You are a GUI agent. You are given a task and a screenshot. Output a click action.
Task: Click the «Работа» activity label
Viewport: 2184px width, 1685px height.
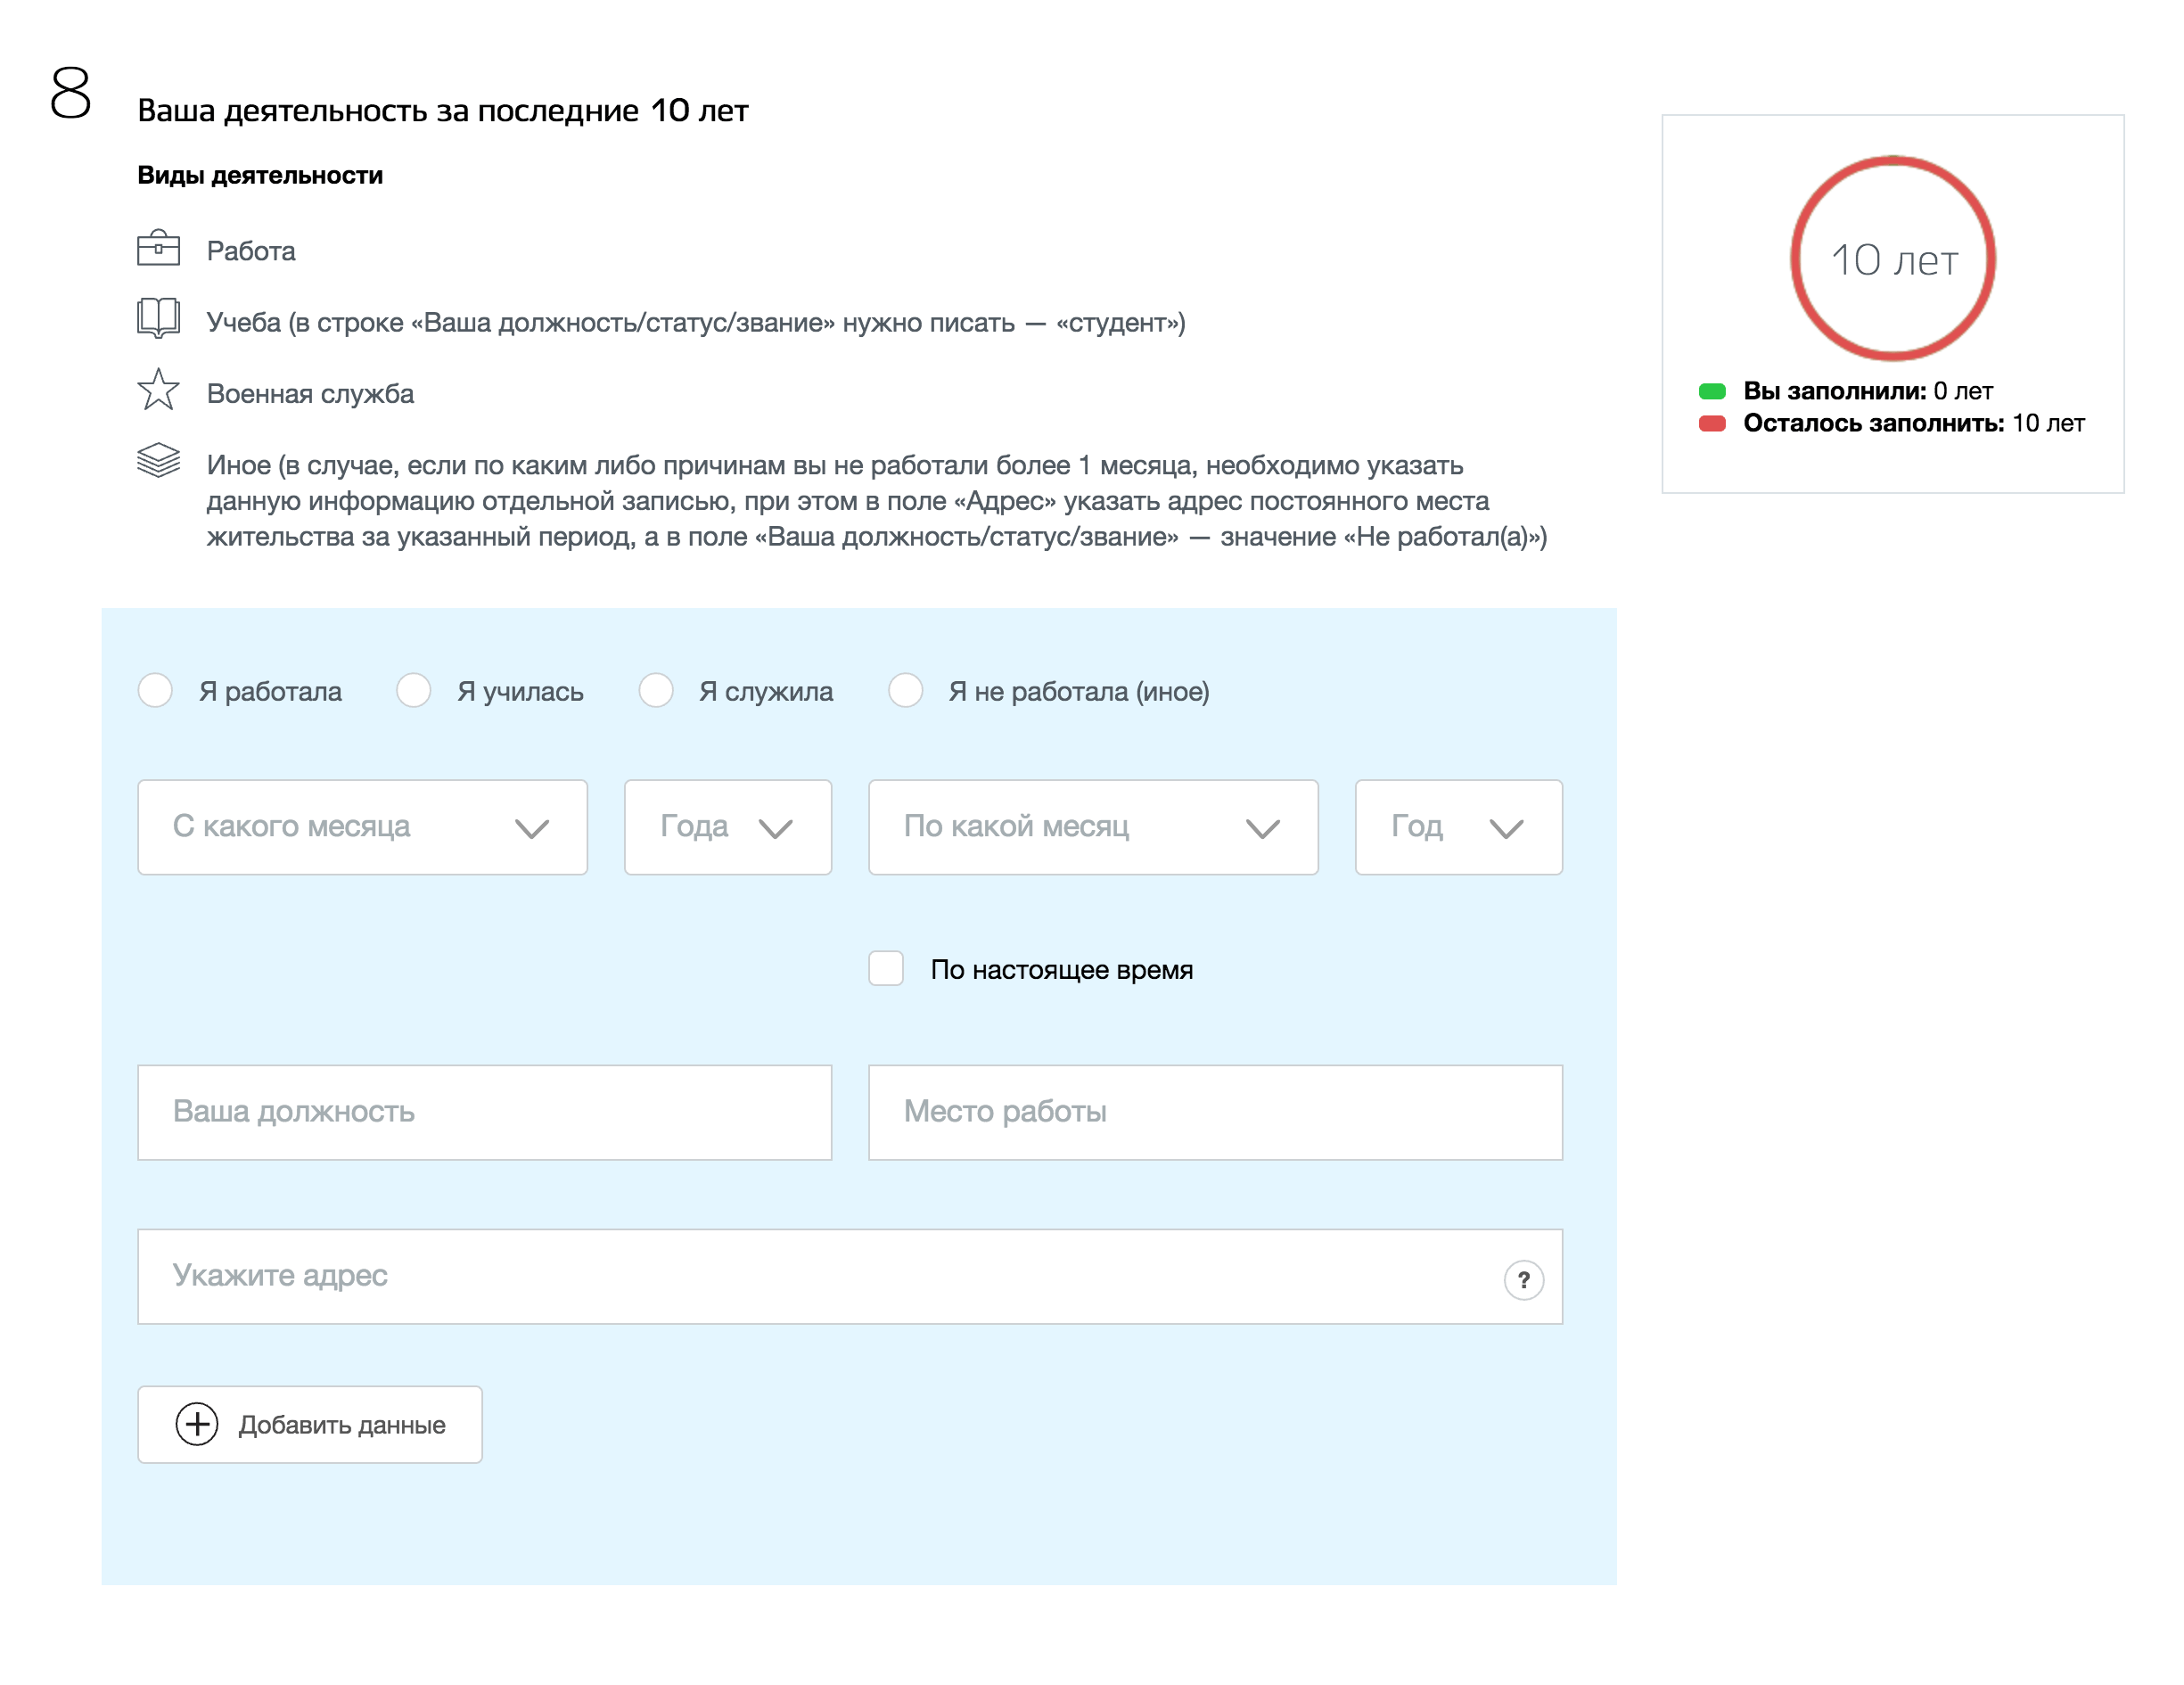(251, 251)
